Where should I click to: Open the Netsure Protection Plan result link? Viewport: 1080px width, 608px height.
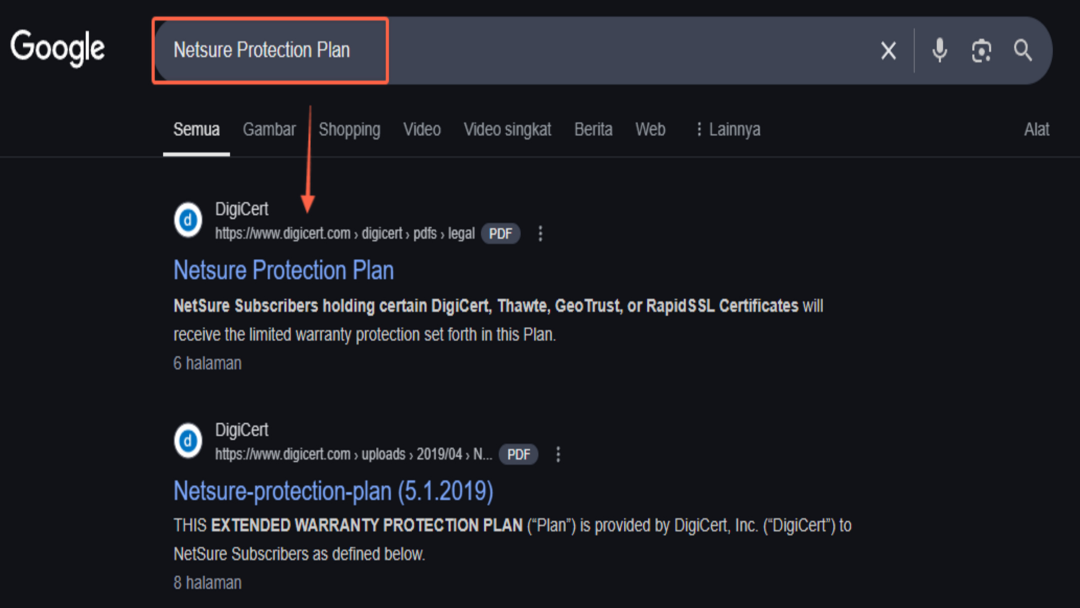(x=283, y=270)
